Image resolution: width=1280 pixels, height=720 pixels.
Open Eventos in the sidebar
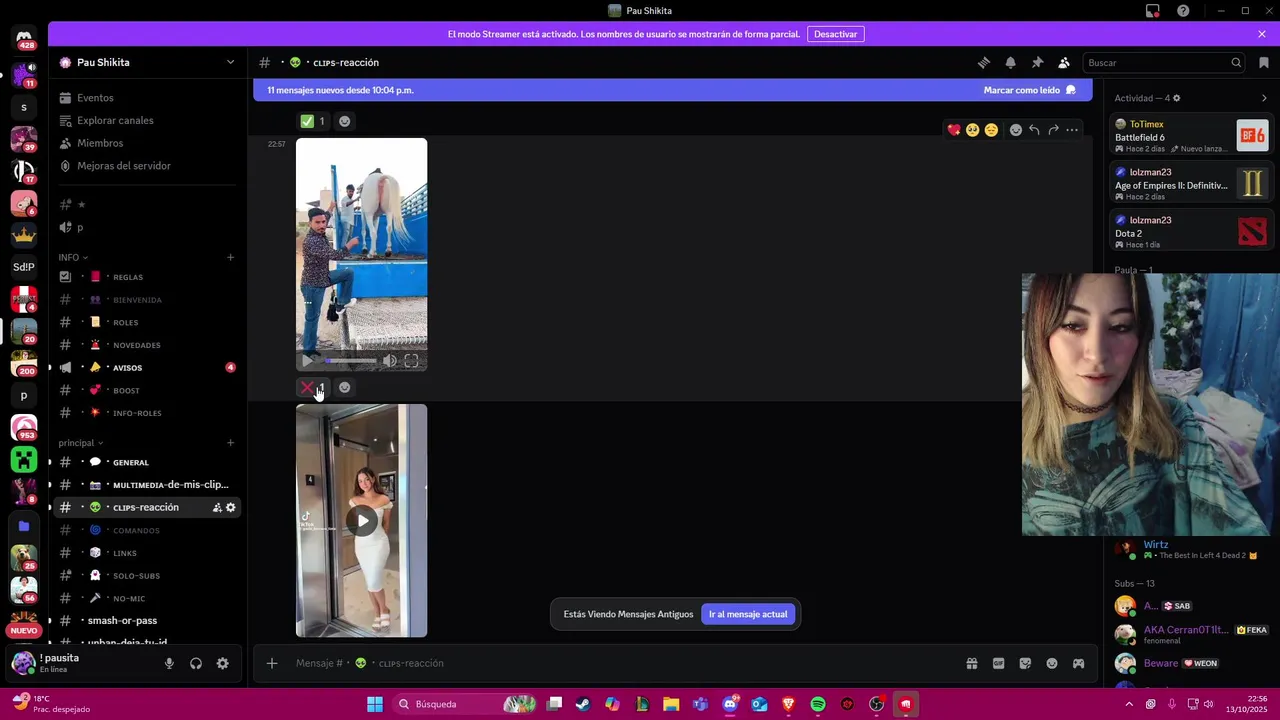click(148, 98)
